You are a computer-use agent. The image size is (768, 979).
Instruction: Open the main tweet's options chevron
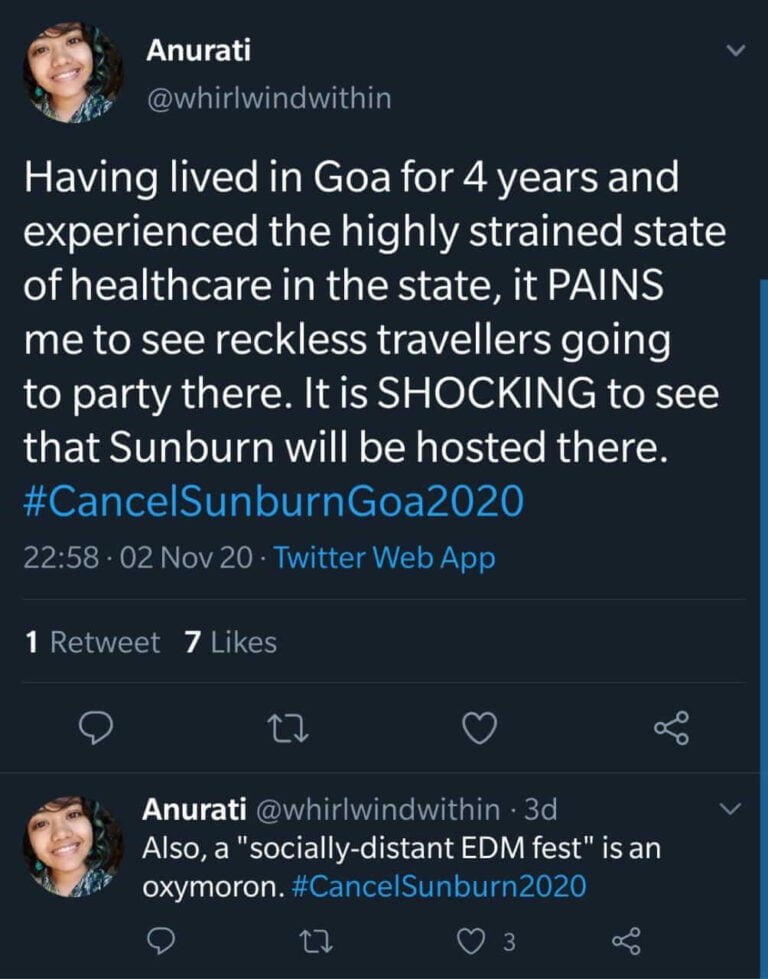point(735,50)
